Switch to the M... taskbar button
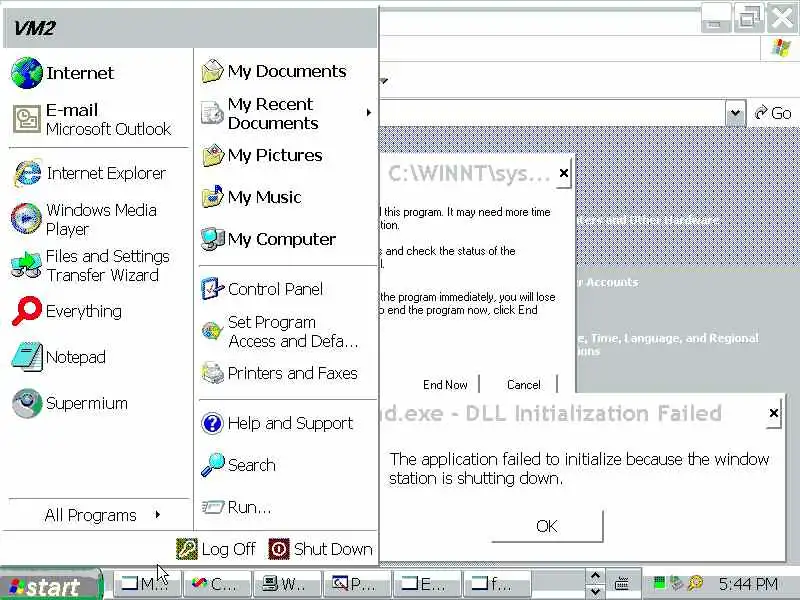Screen dimensions: 800x600 [146, 583]
